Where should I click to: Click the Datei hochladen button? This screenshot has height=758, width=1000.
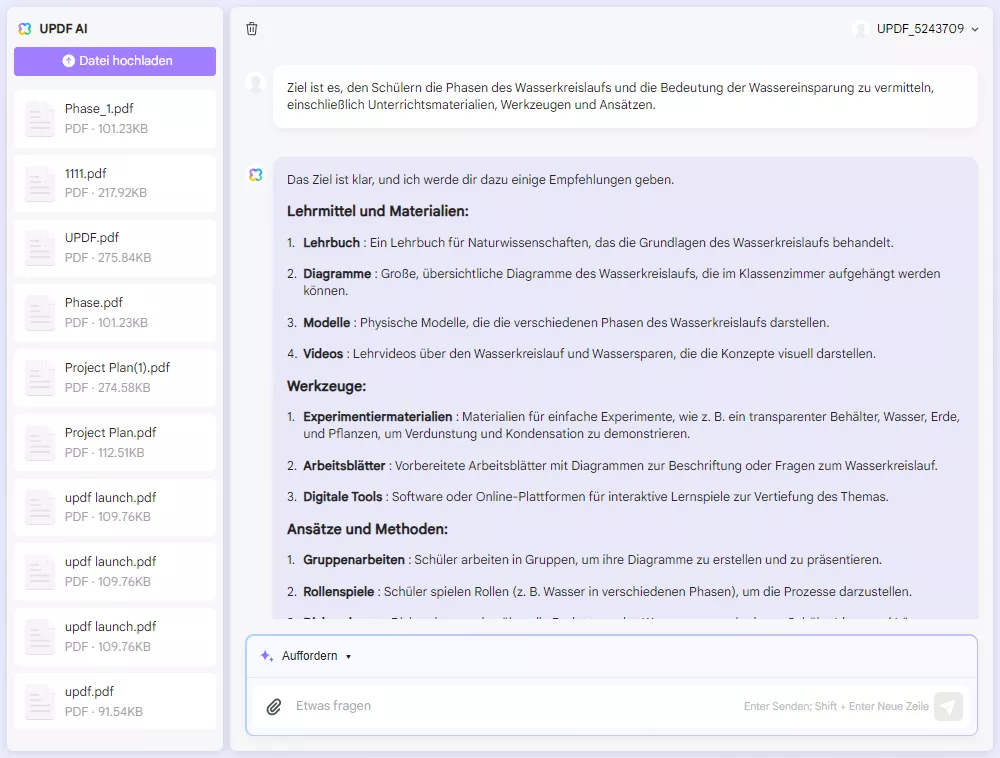coord(115,61)
